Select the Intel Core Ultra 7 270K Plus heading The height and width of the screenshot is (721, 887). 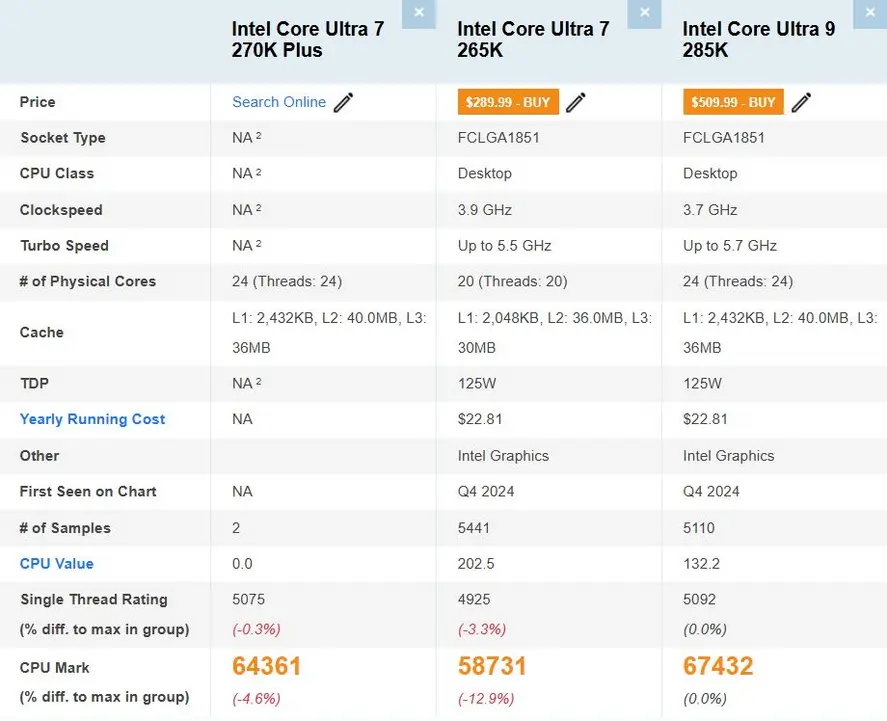tap(307, 39)
